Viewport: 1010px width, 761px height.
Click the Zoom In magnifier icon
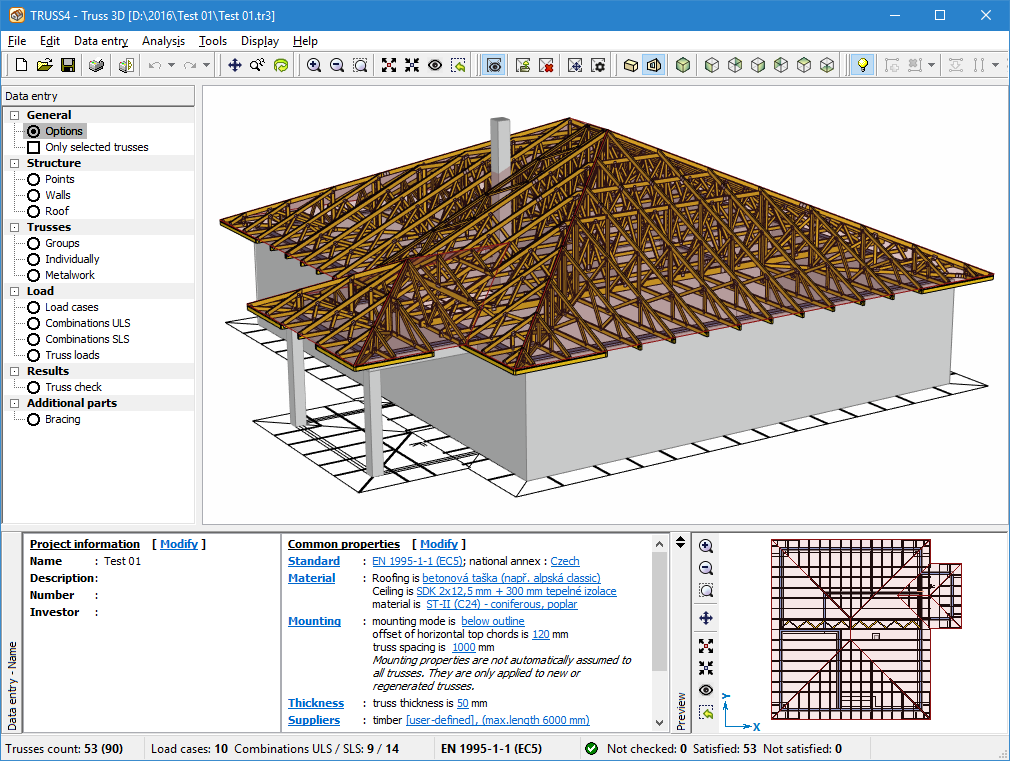click(x=315, y=64)
